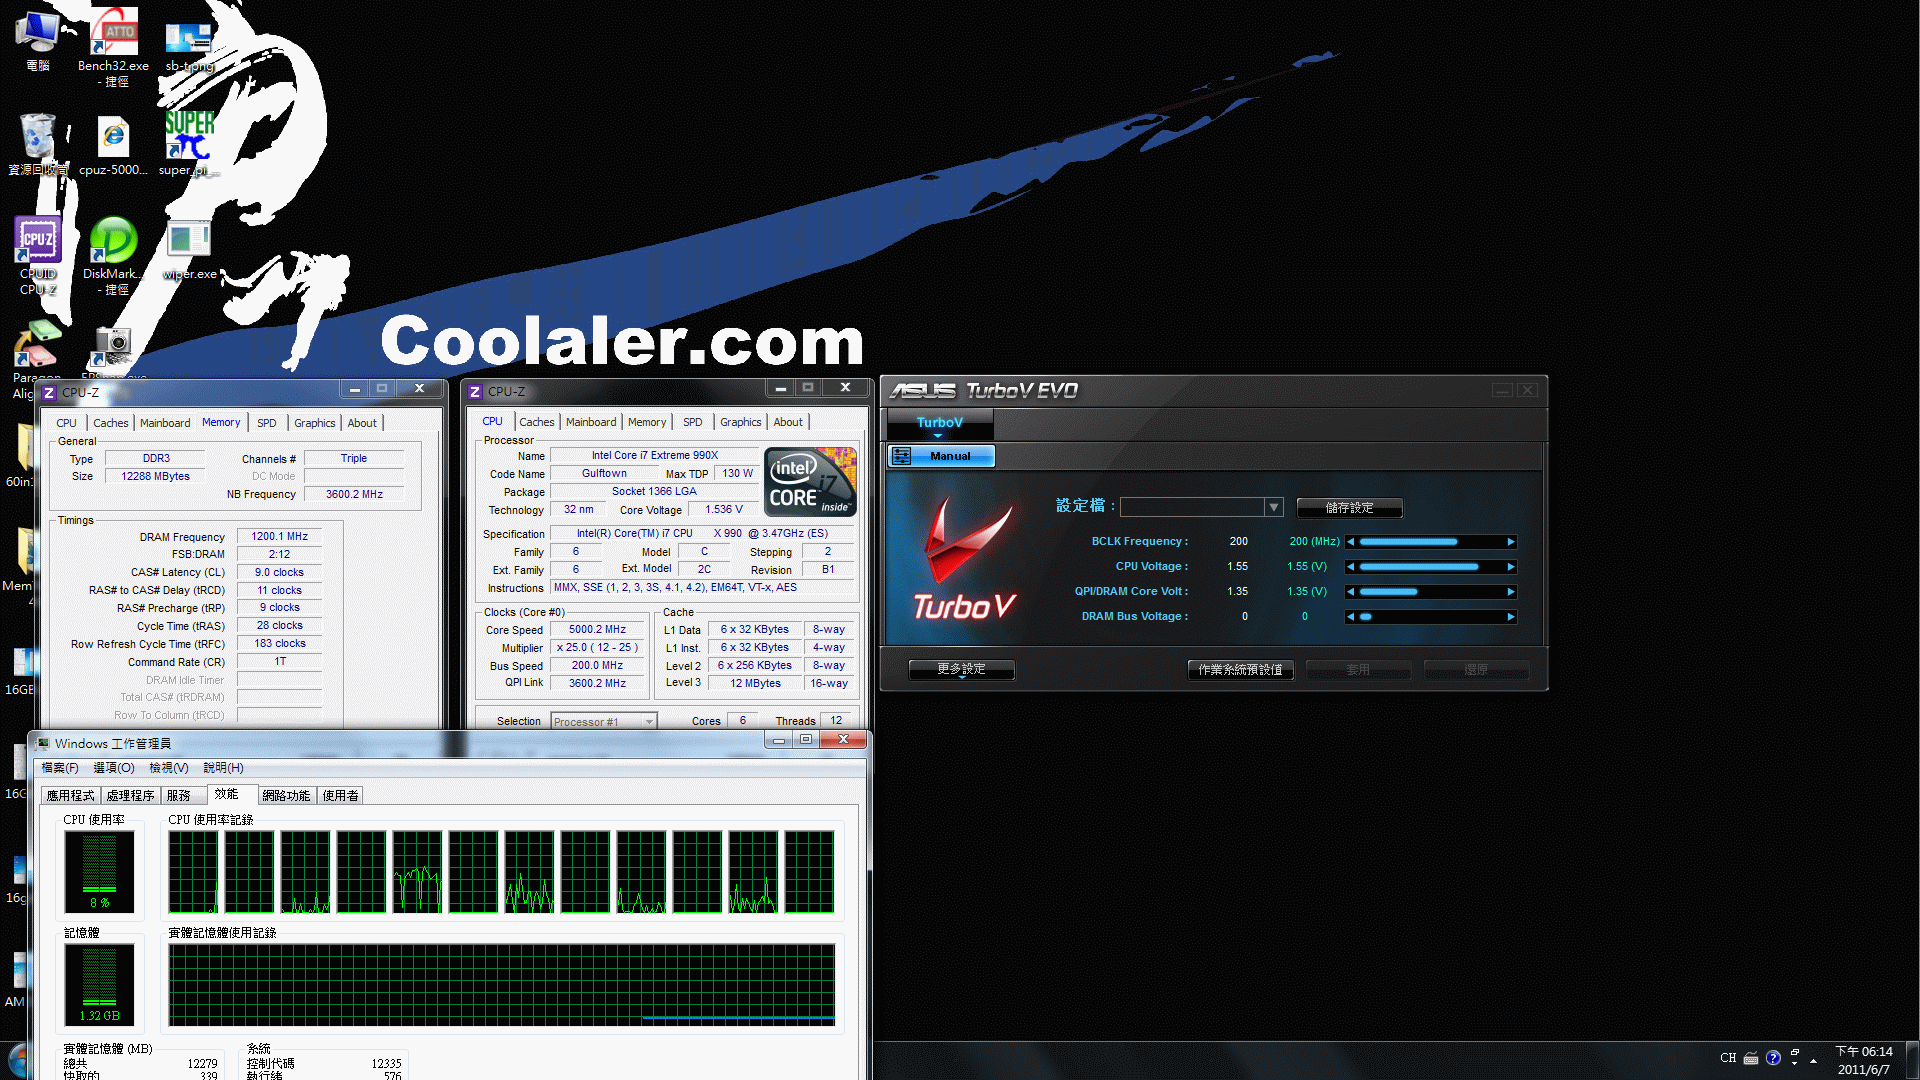Click the Manual mode sliders icon in TurboV
Viewport: 1920px width, 1080px height.
click(x=901, y=456)
